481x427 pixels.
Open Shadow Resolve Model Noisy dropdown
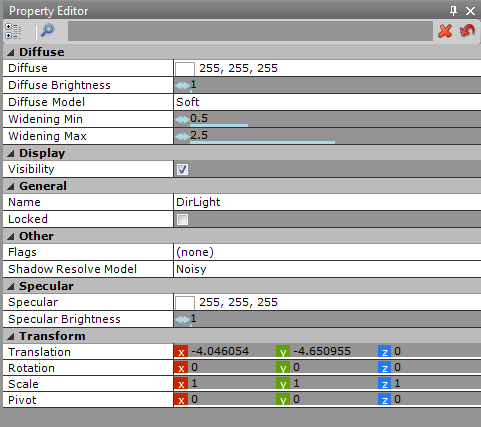(327, 269)
